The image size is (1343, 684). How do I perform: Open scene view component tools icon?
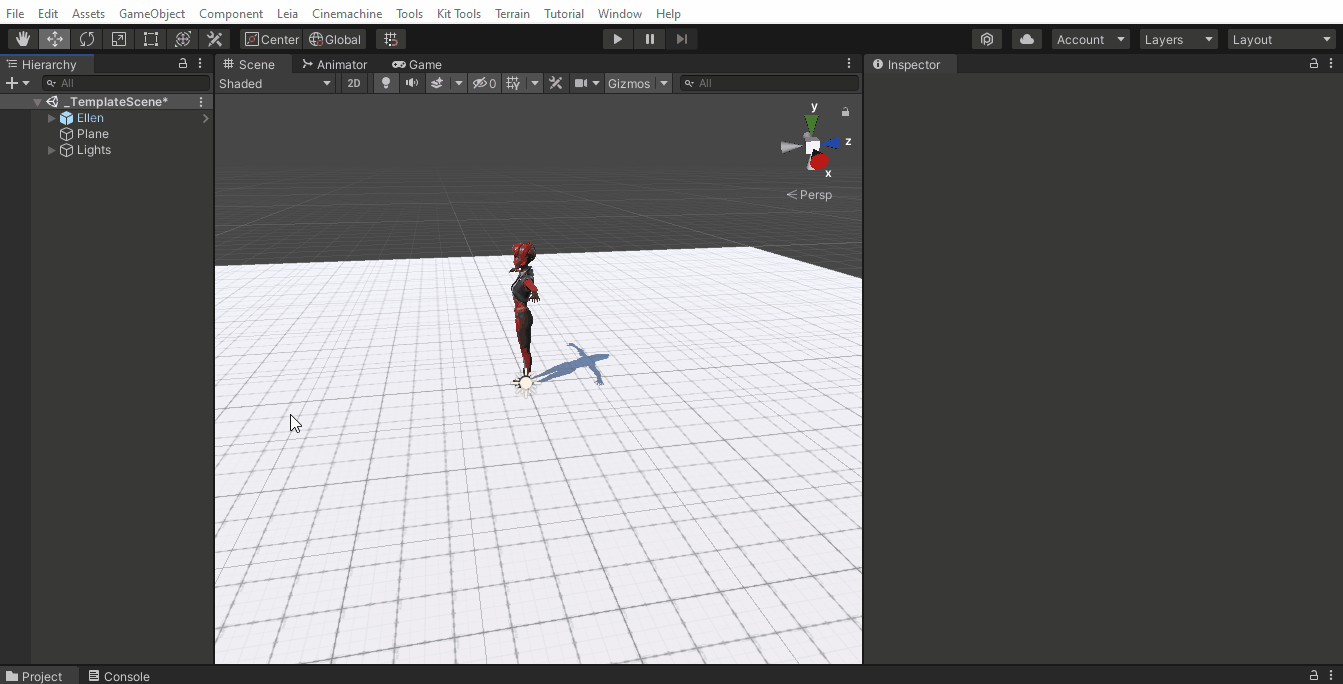[x=557, y=83]
